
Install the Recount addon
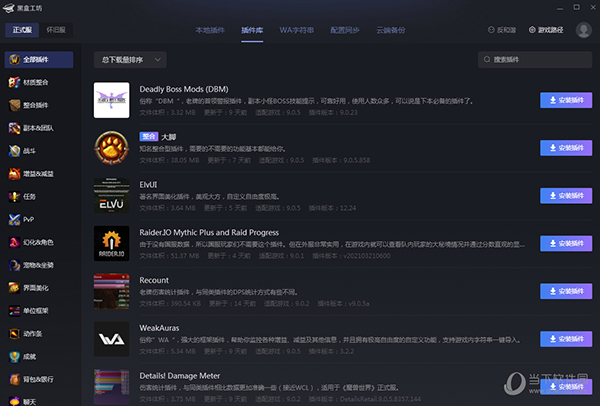[x=566, y=291]
